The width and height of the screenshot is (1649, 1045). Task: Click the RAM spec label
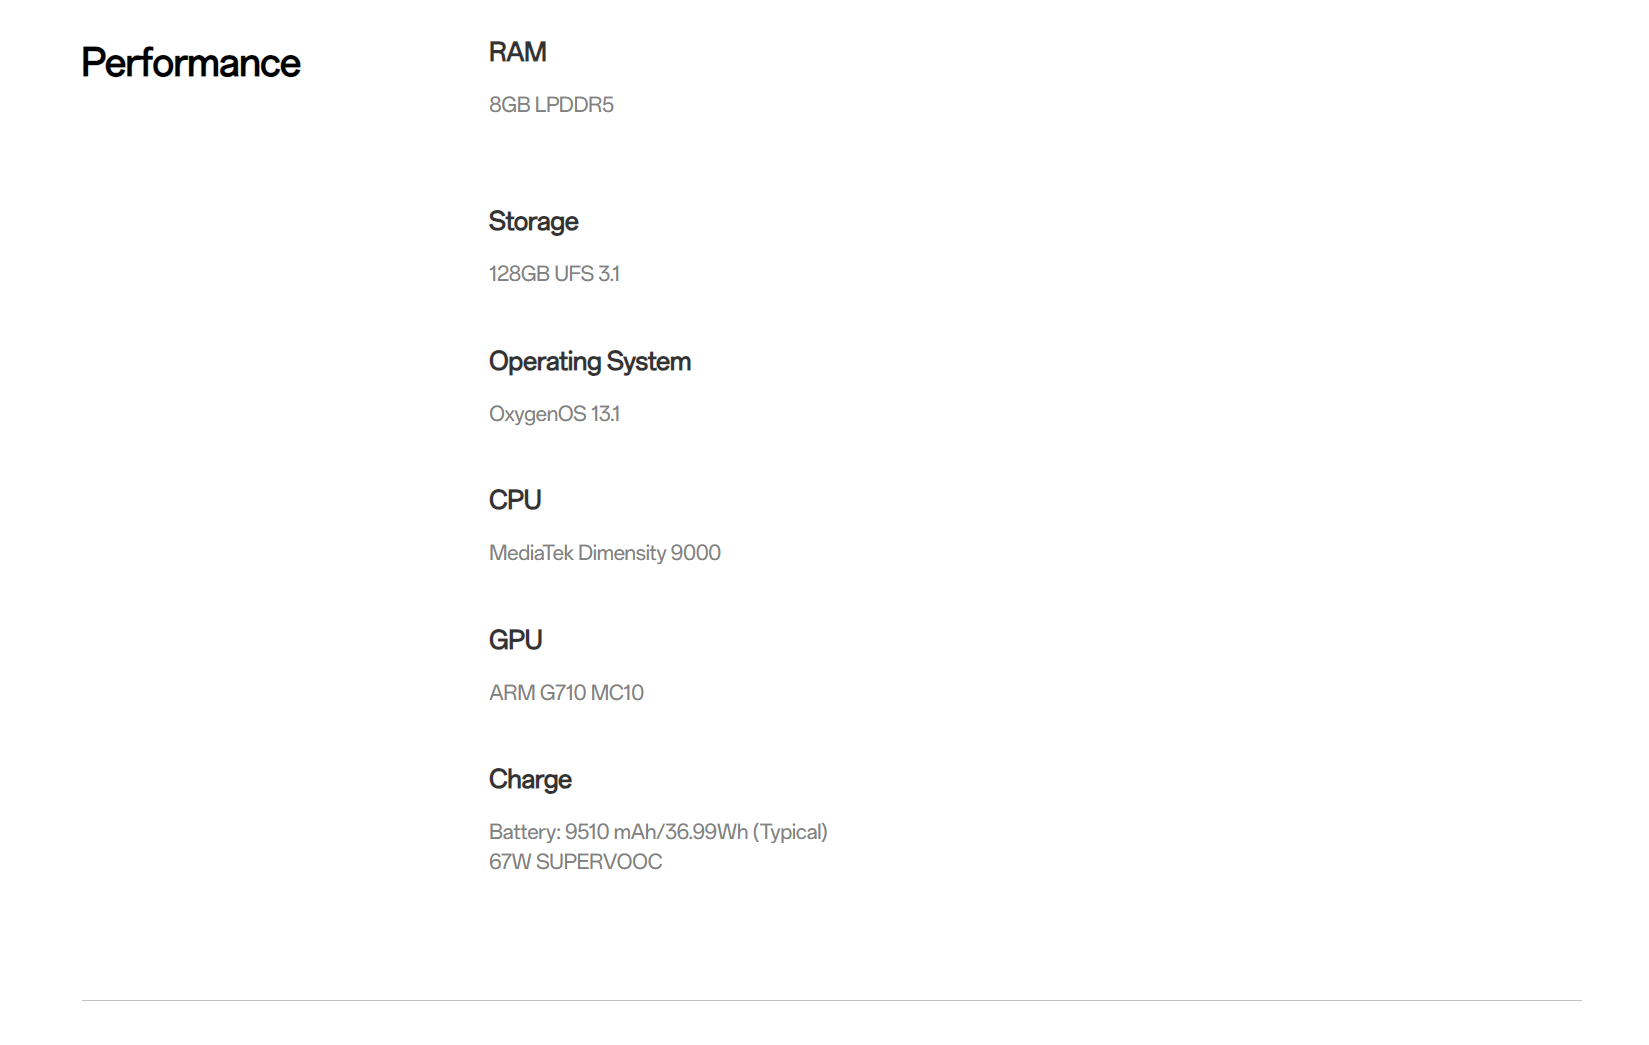pyautogui.click(x=517, y=52)
